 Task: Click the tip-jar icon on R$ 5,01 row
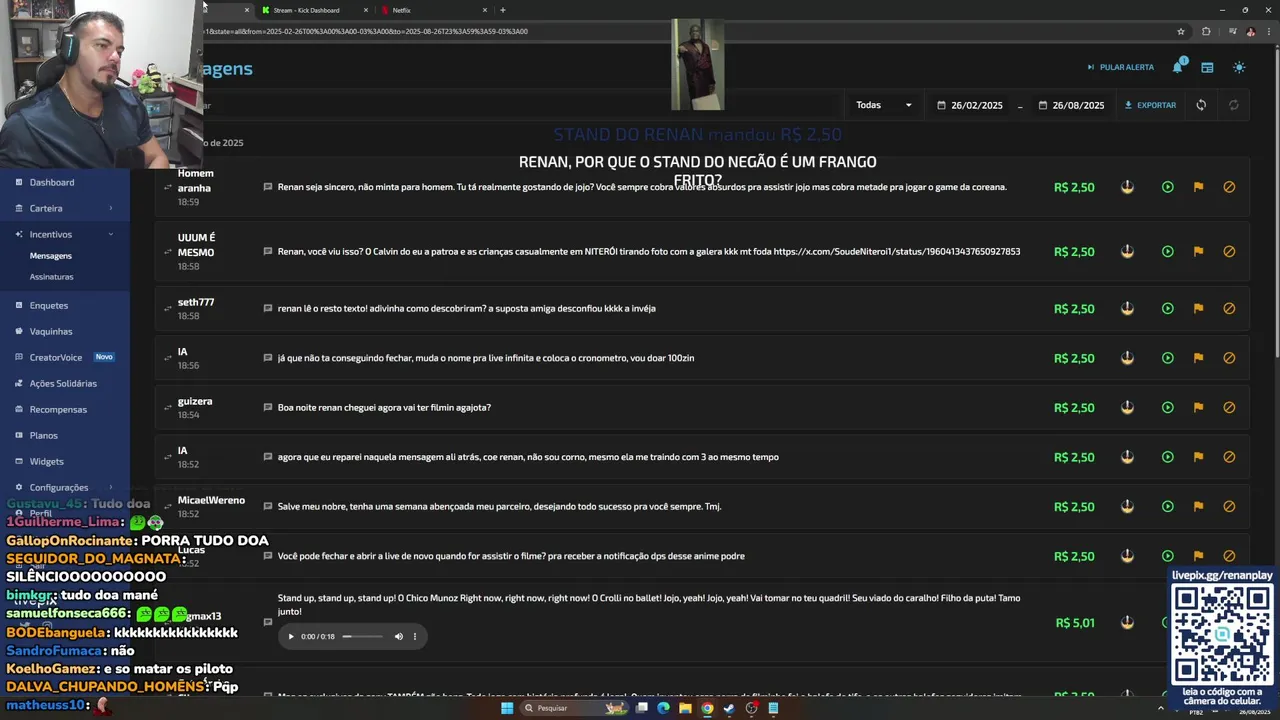(1127, 623)
